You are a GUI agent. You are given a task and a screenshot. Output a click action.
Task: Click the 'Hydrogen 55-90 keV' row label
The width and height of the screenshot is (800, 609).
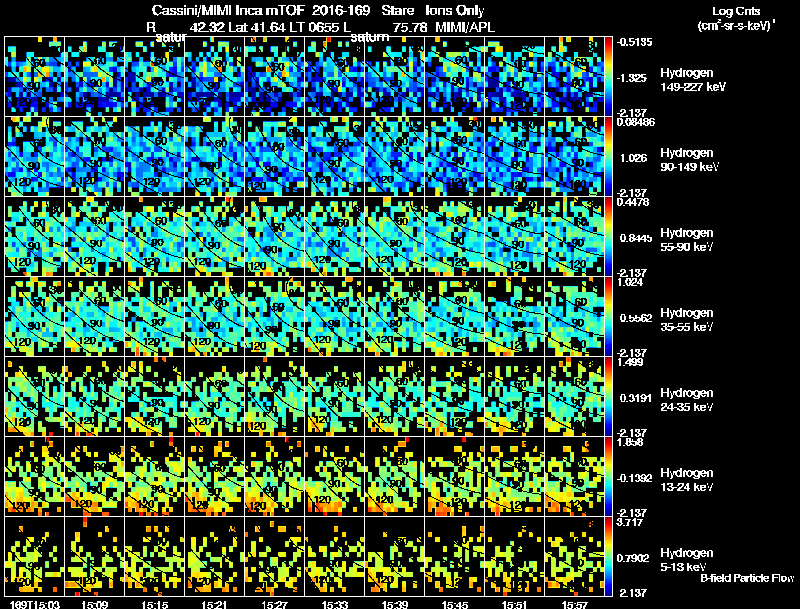pos(687,240)
